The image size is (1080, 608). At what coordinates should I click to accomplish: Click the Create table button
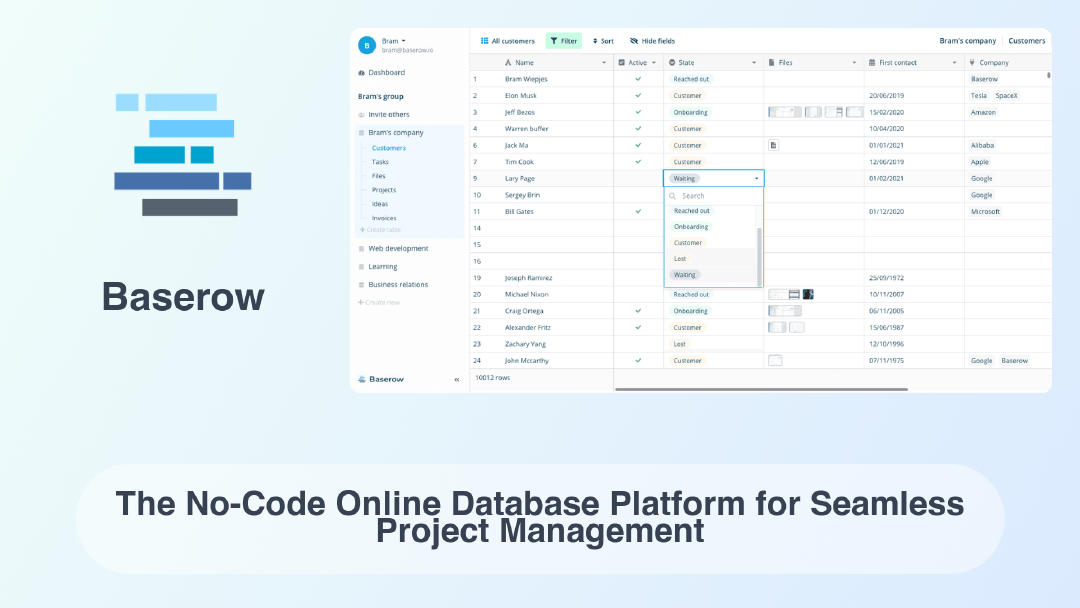tap(383, 229)
